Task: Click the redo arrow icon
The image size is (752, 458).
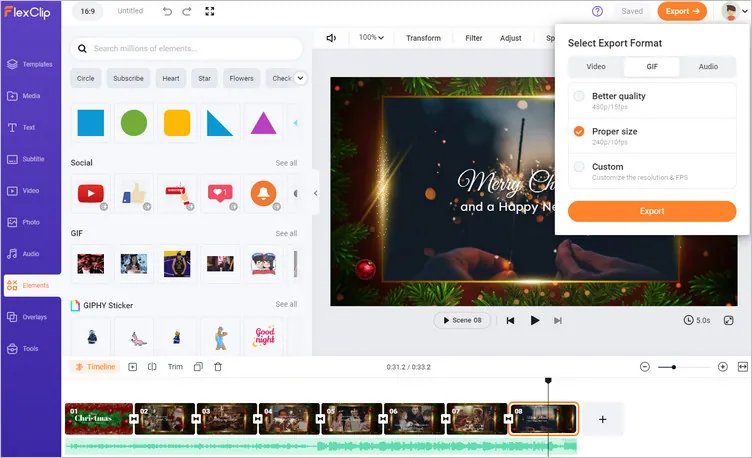Action: pos(187,11)
